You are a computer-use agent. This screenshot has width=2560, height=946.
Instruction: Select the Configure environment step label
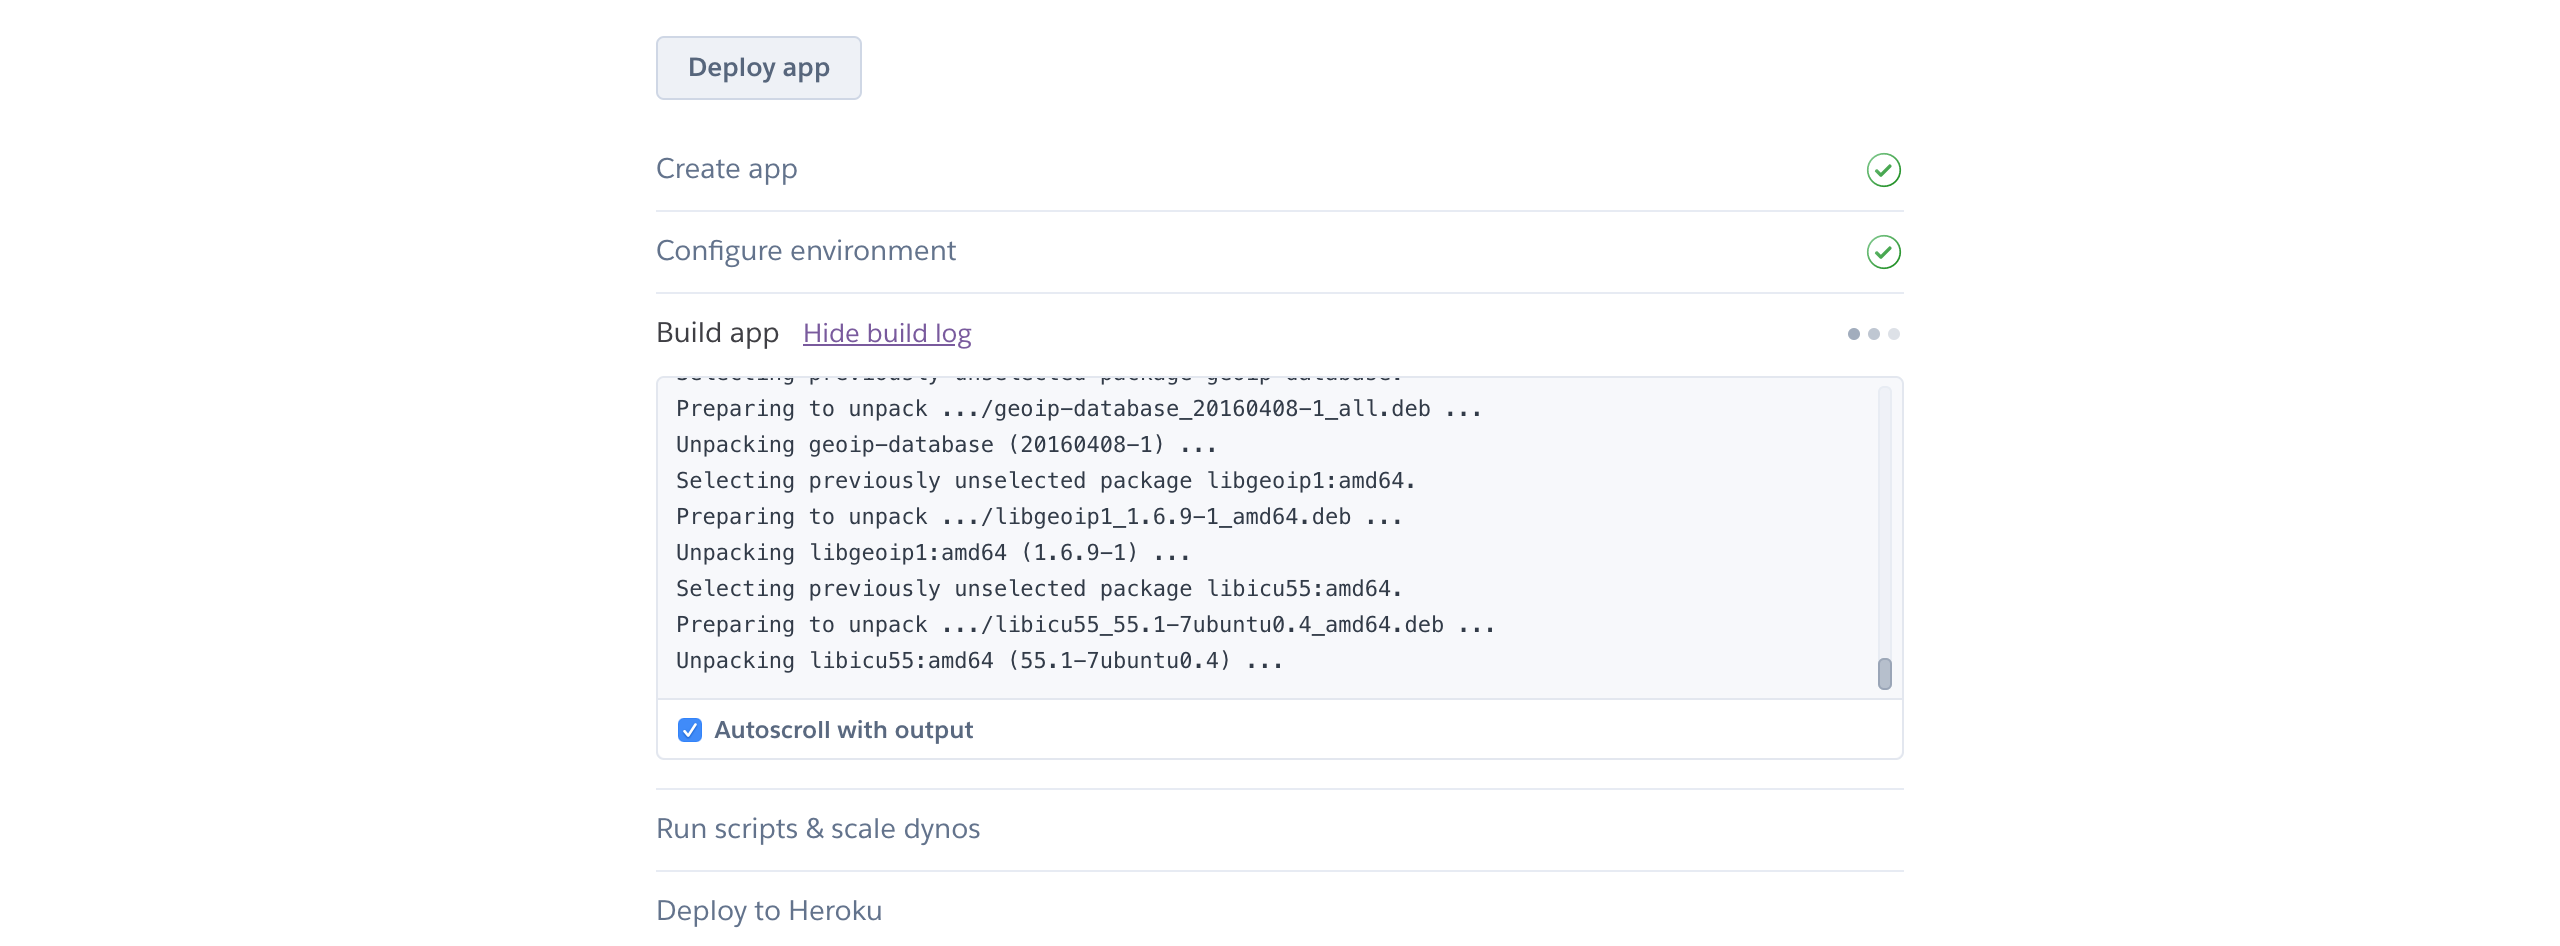pyautogui.click(x=805, y=251)
